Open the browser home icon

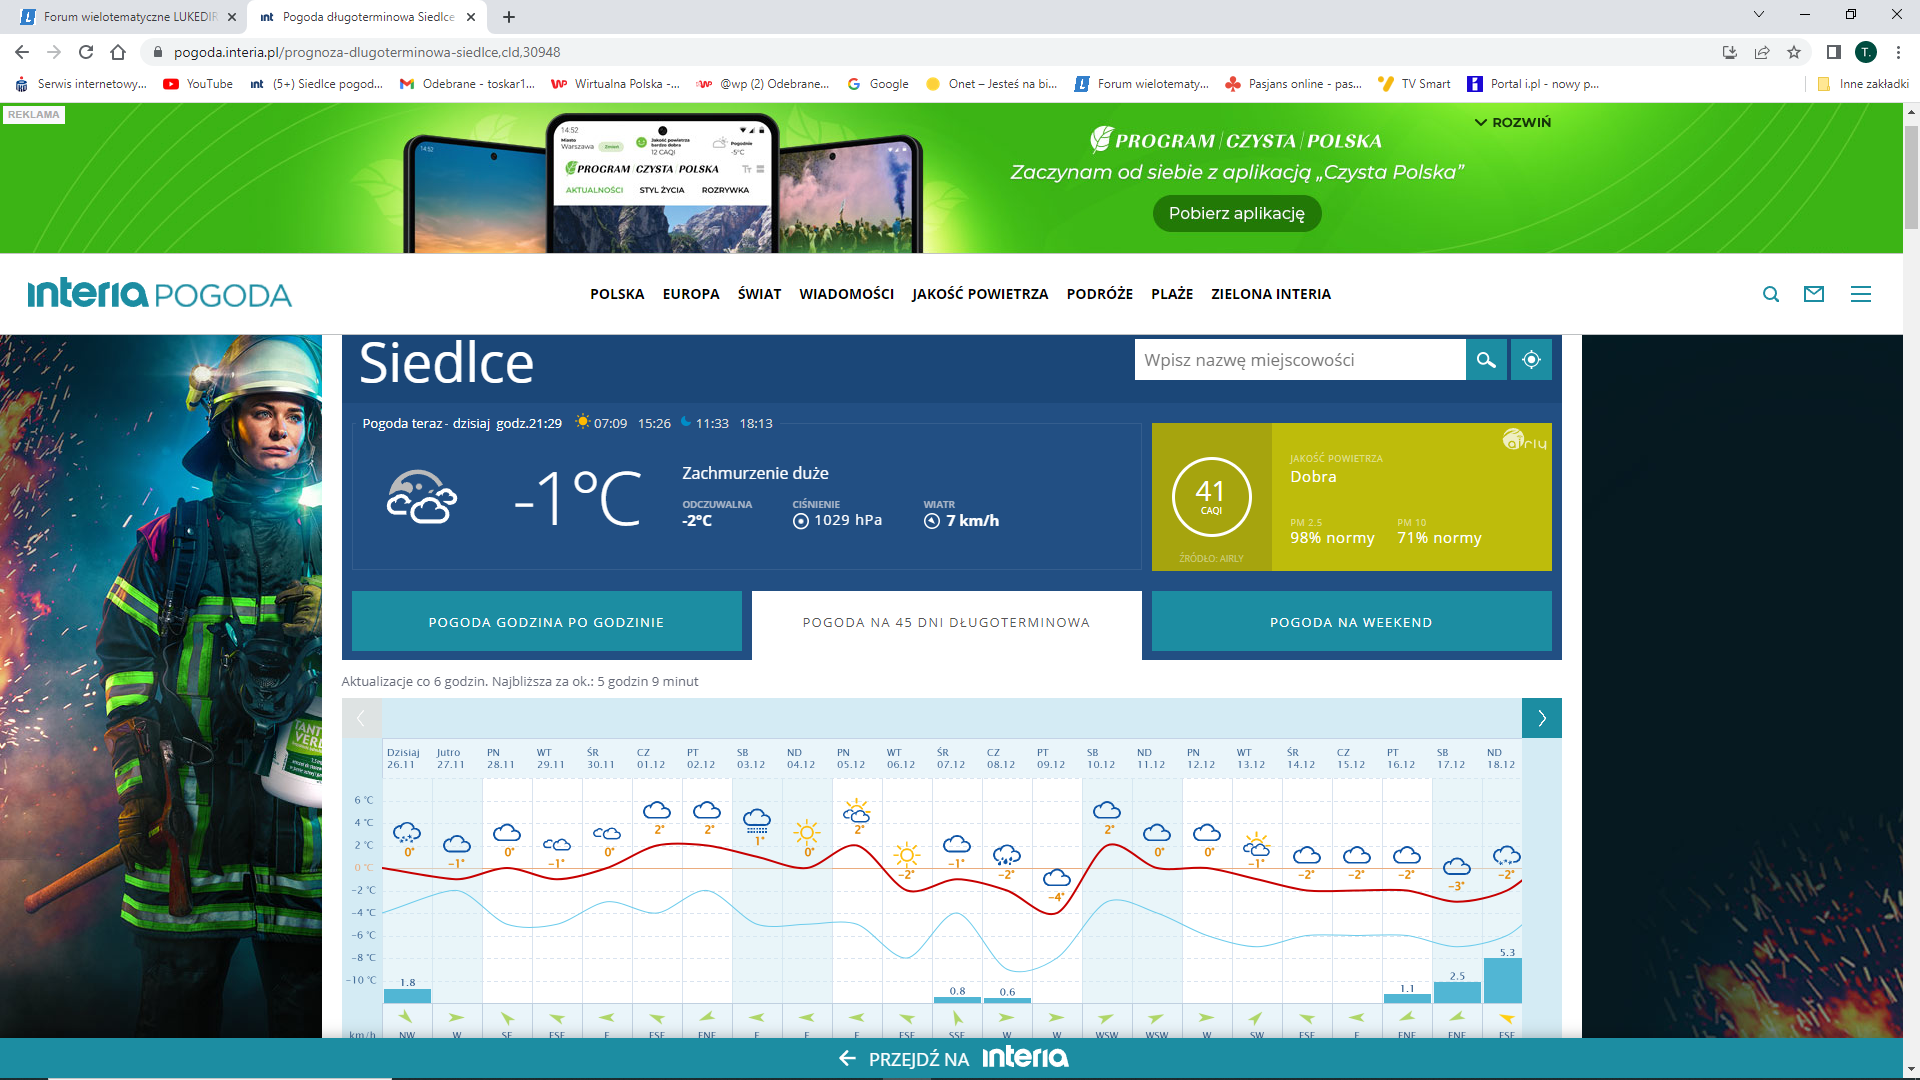coord(118,52)
